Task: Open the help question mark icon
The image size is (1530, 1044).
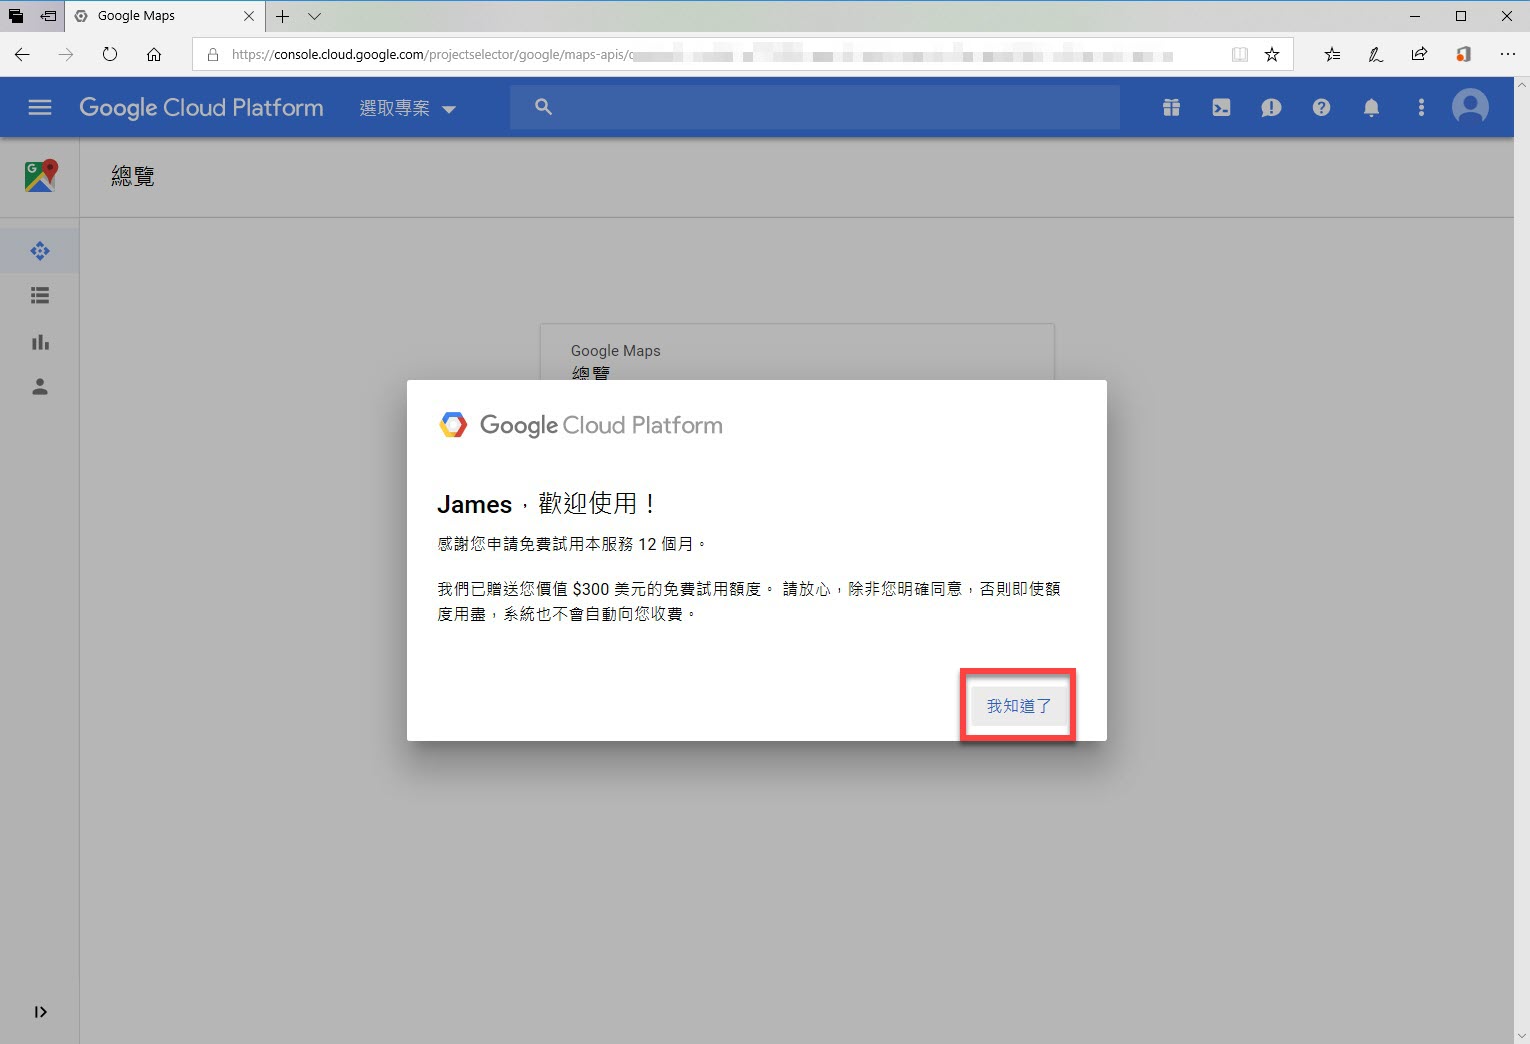Action: tap(1321, 107)
